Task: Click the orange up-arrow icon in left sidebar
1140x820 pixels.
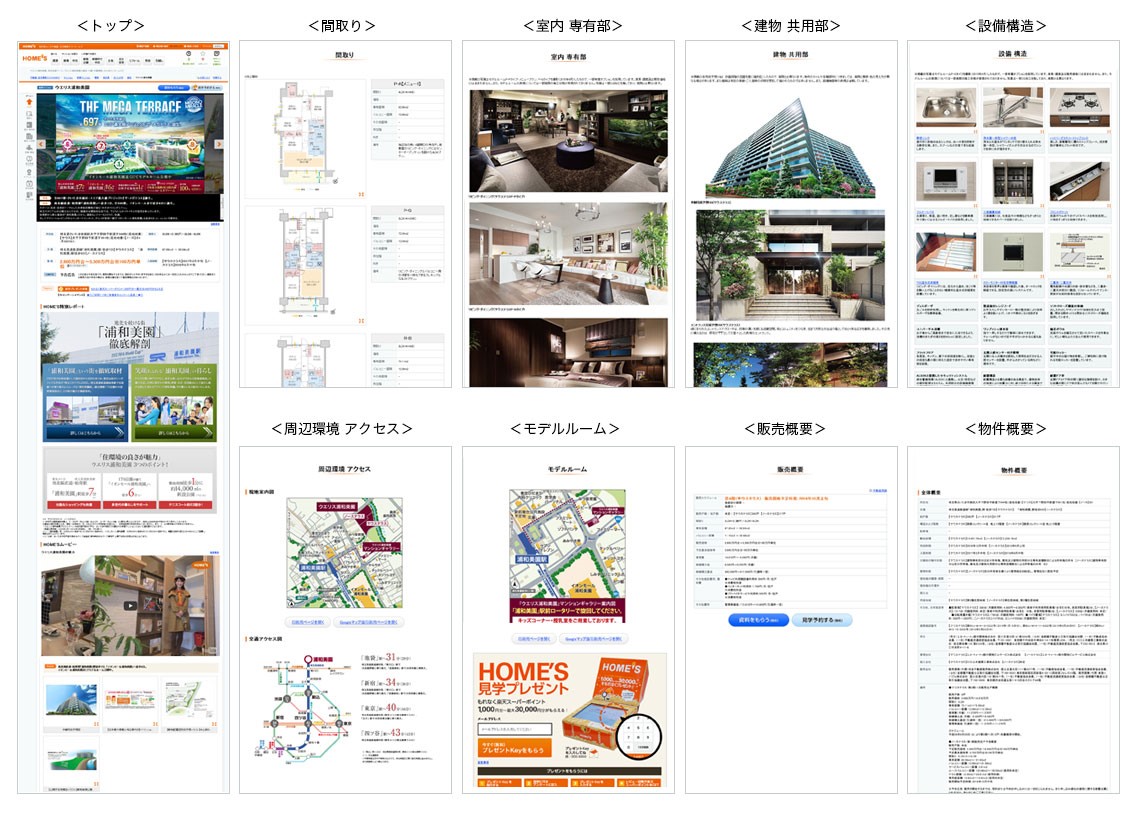Action: [27, 102]
